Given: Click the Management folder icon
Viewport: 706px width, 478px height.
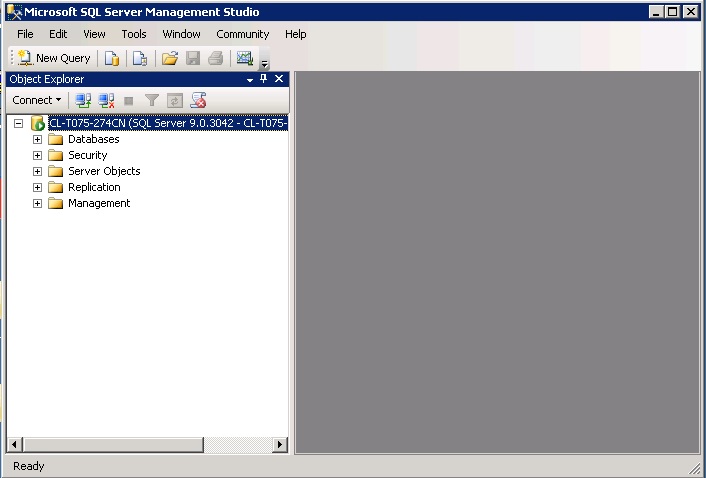Looking at the screenshot, I should (55, 203).
